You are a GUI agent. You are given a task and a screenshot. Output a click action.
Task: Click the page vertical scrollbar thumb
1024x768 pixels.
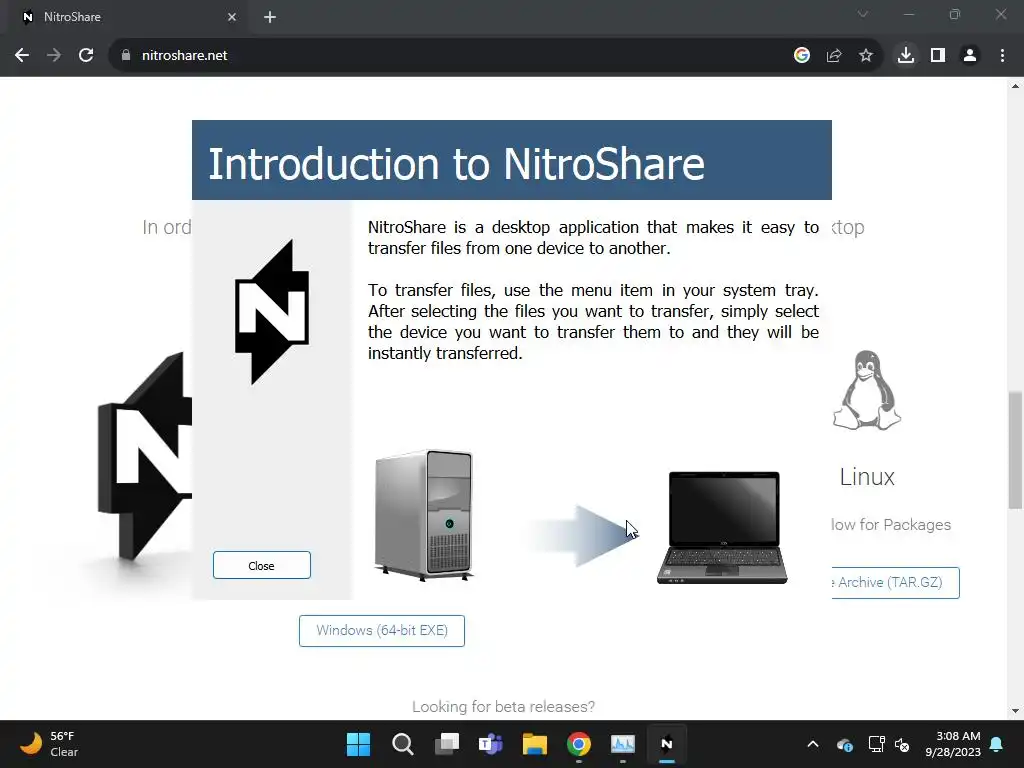1016,449
